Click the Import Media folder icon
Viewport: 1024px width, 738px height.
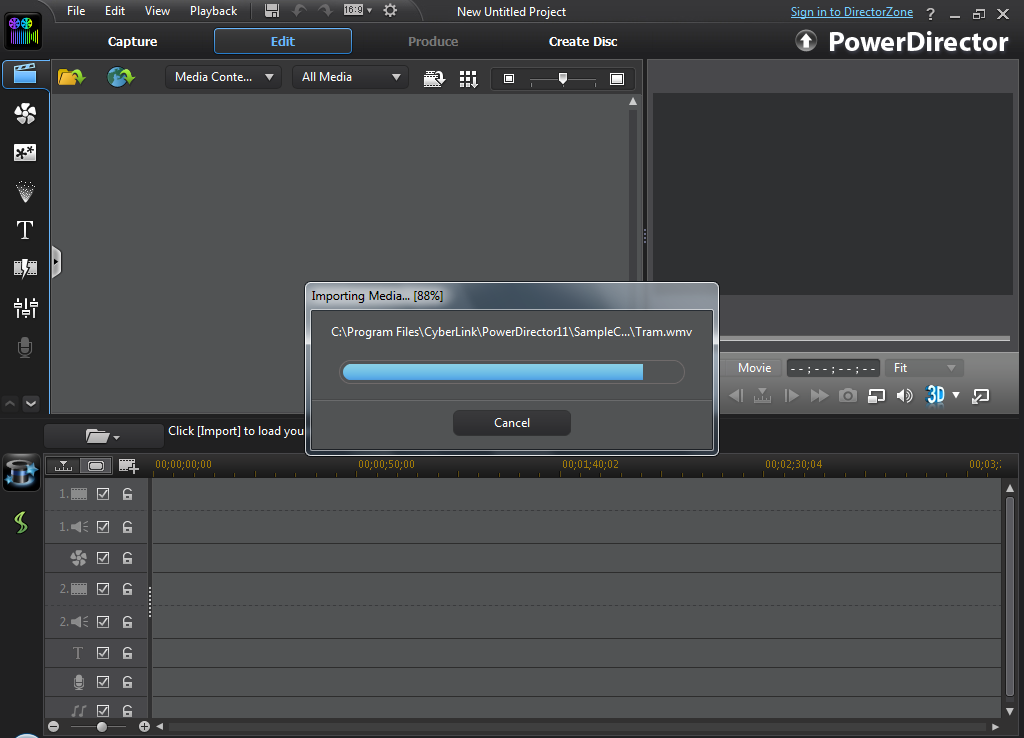click(71, 77)
